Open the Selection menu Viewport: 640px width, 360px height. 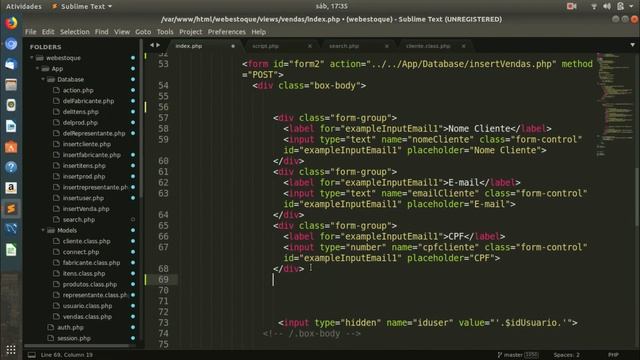75,32
